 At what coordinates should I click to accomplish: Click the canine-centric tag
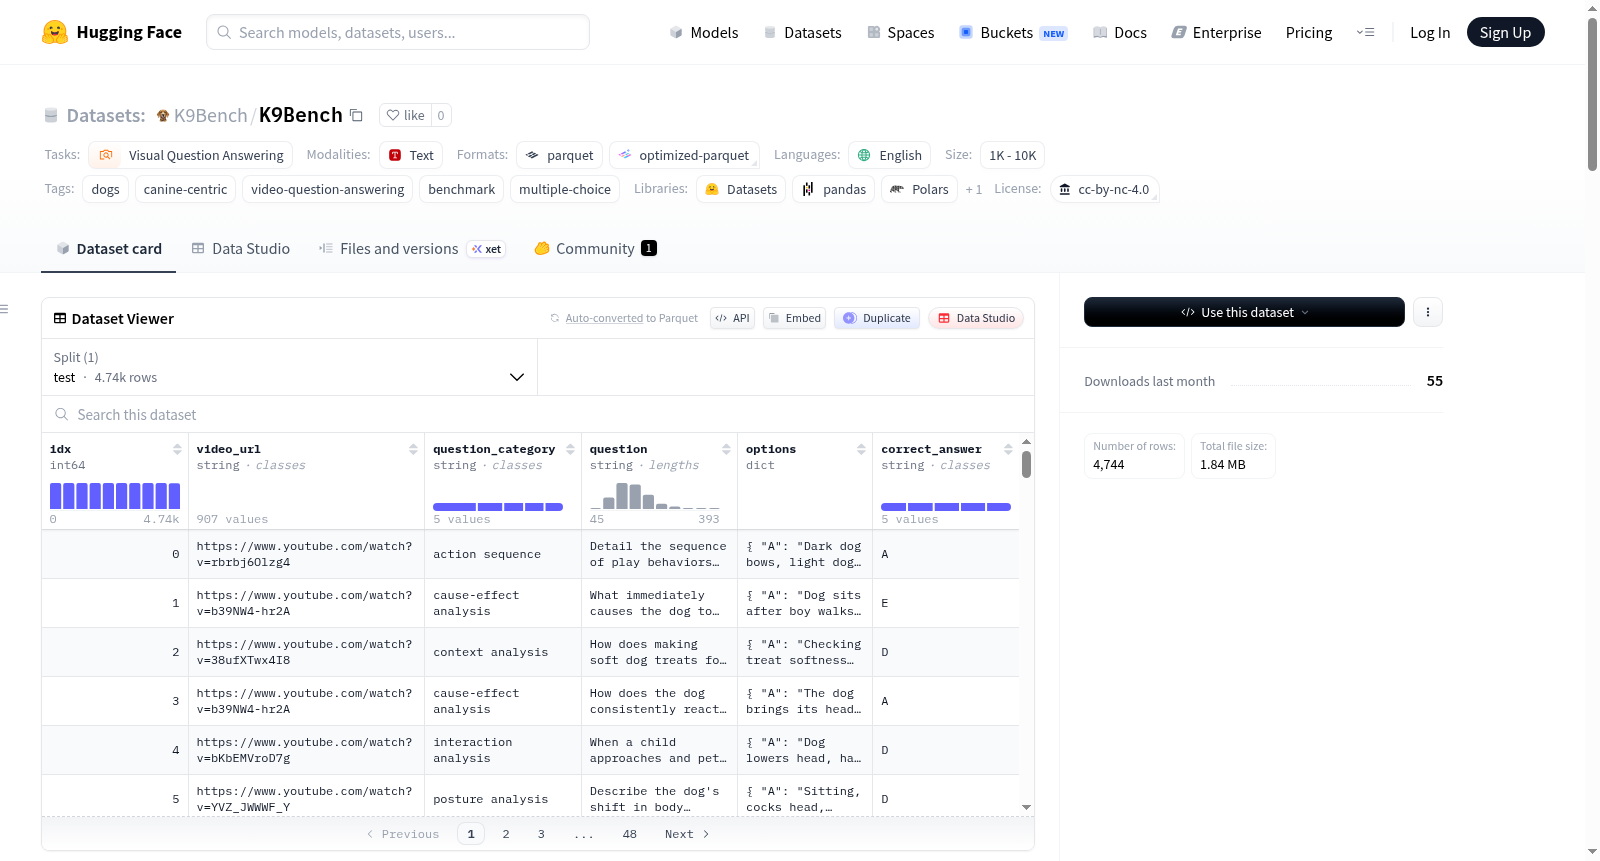185,189
